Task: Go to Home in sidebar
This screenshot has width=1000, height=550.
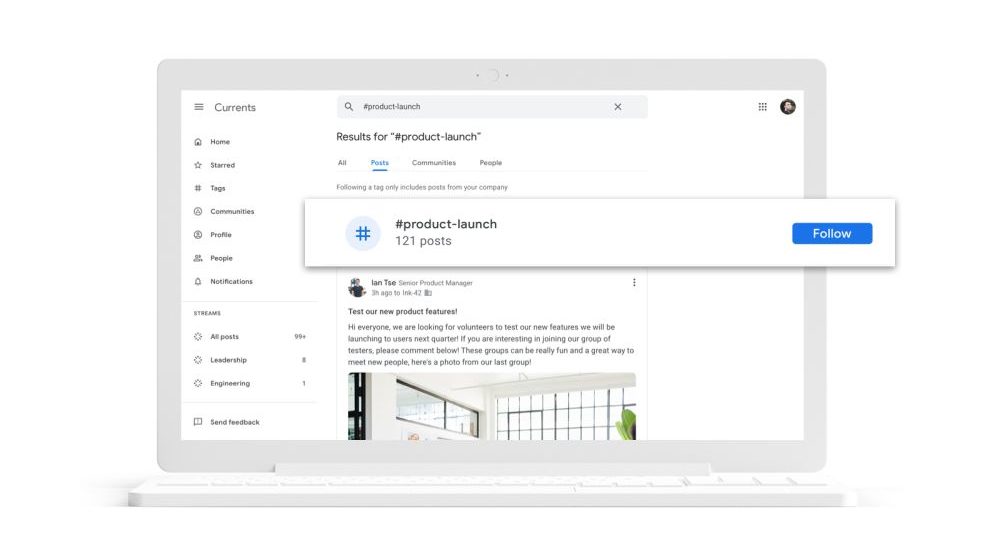Action: tap(219, 142)
